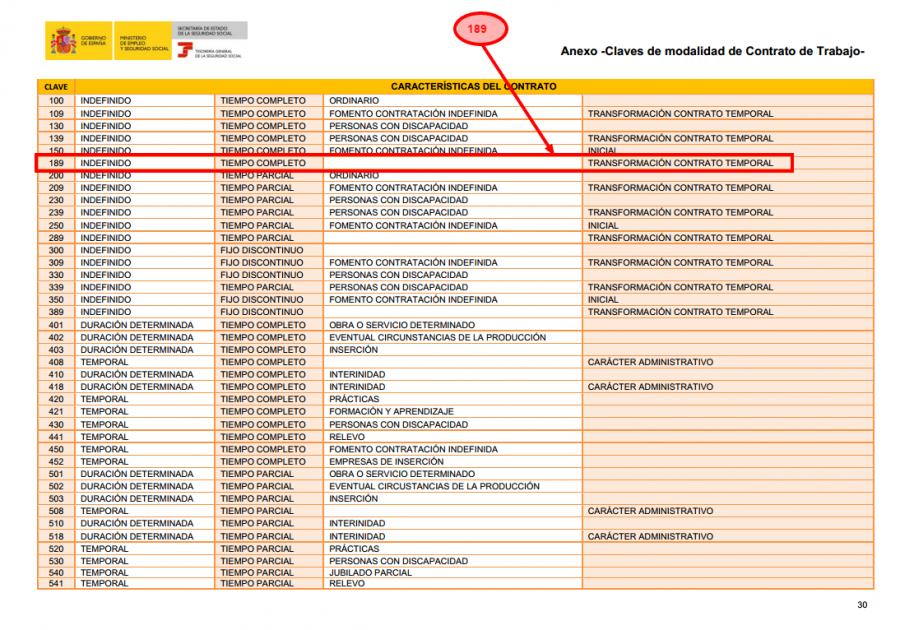The image size is (900, 630).
Task: Click page number 30
Action: point(862,605)
